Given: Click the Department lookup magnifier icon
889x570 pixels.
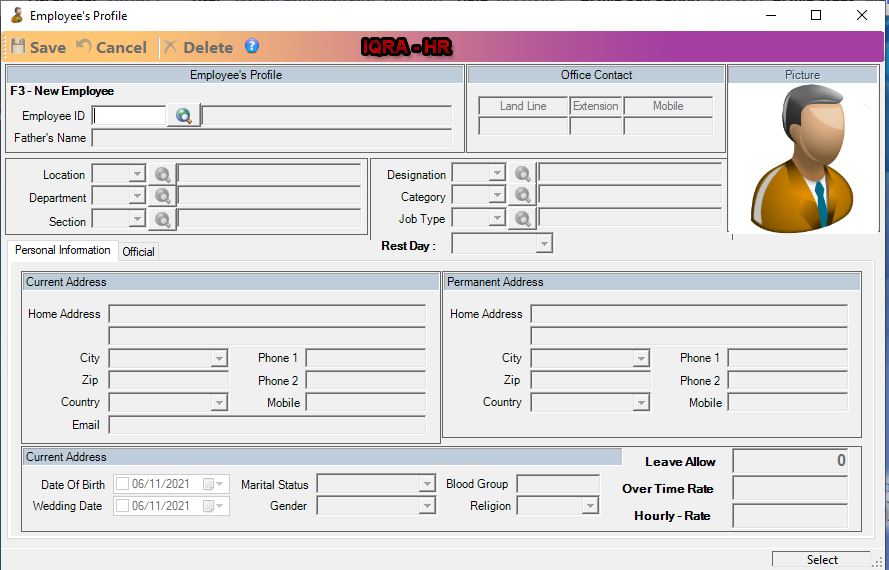Looking at the screenshot, I should click(162, 197).
